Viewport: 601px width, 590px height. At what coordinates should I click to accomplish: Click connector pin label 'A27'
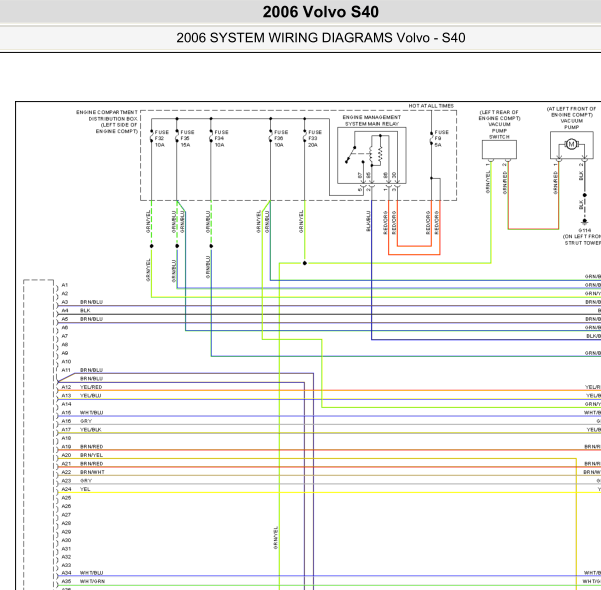pyautogui.click(x=66, y=515)
